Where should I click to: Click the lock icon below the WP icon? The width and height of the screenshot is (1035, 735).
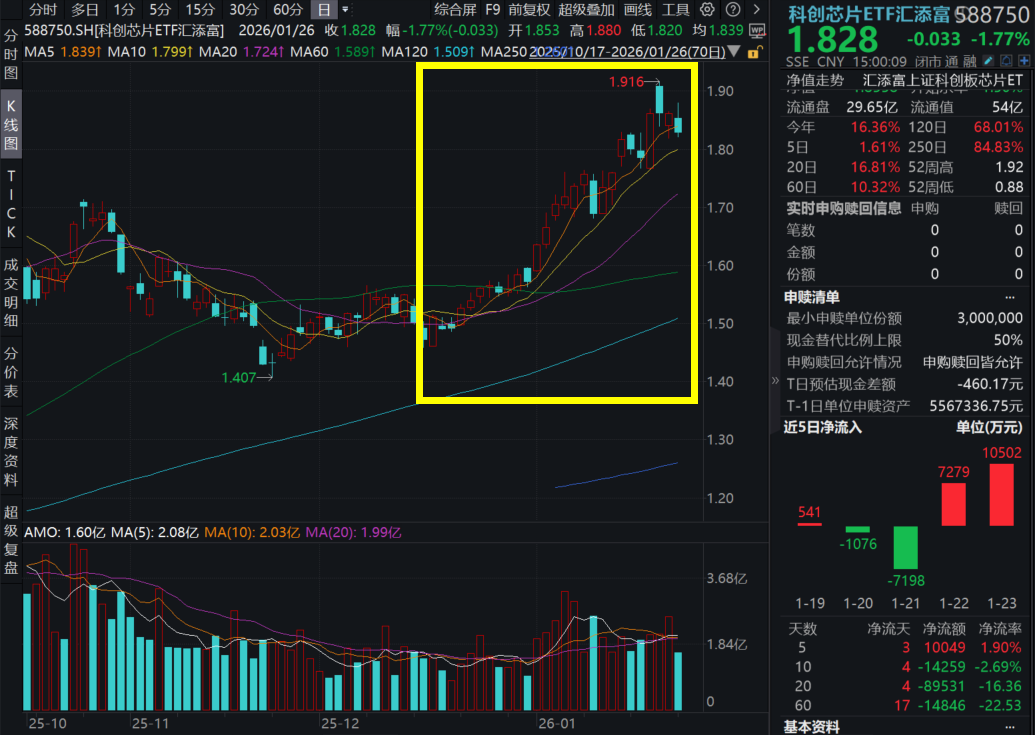point(754,51)
